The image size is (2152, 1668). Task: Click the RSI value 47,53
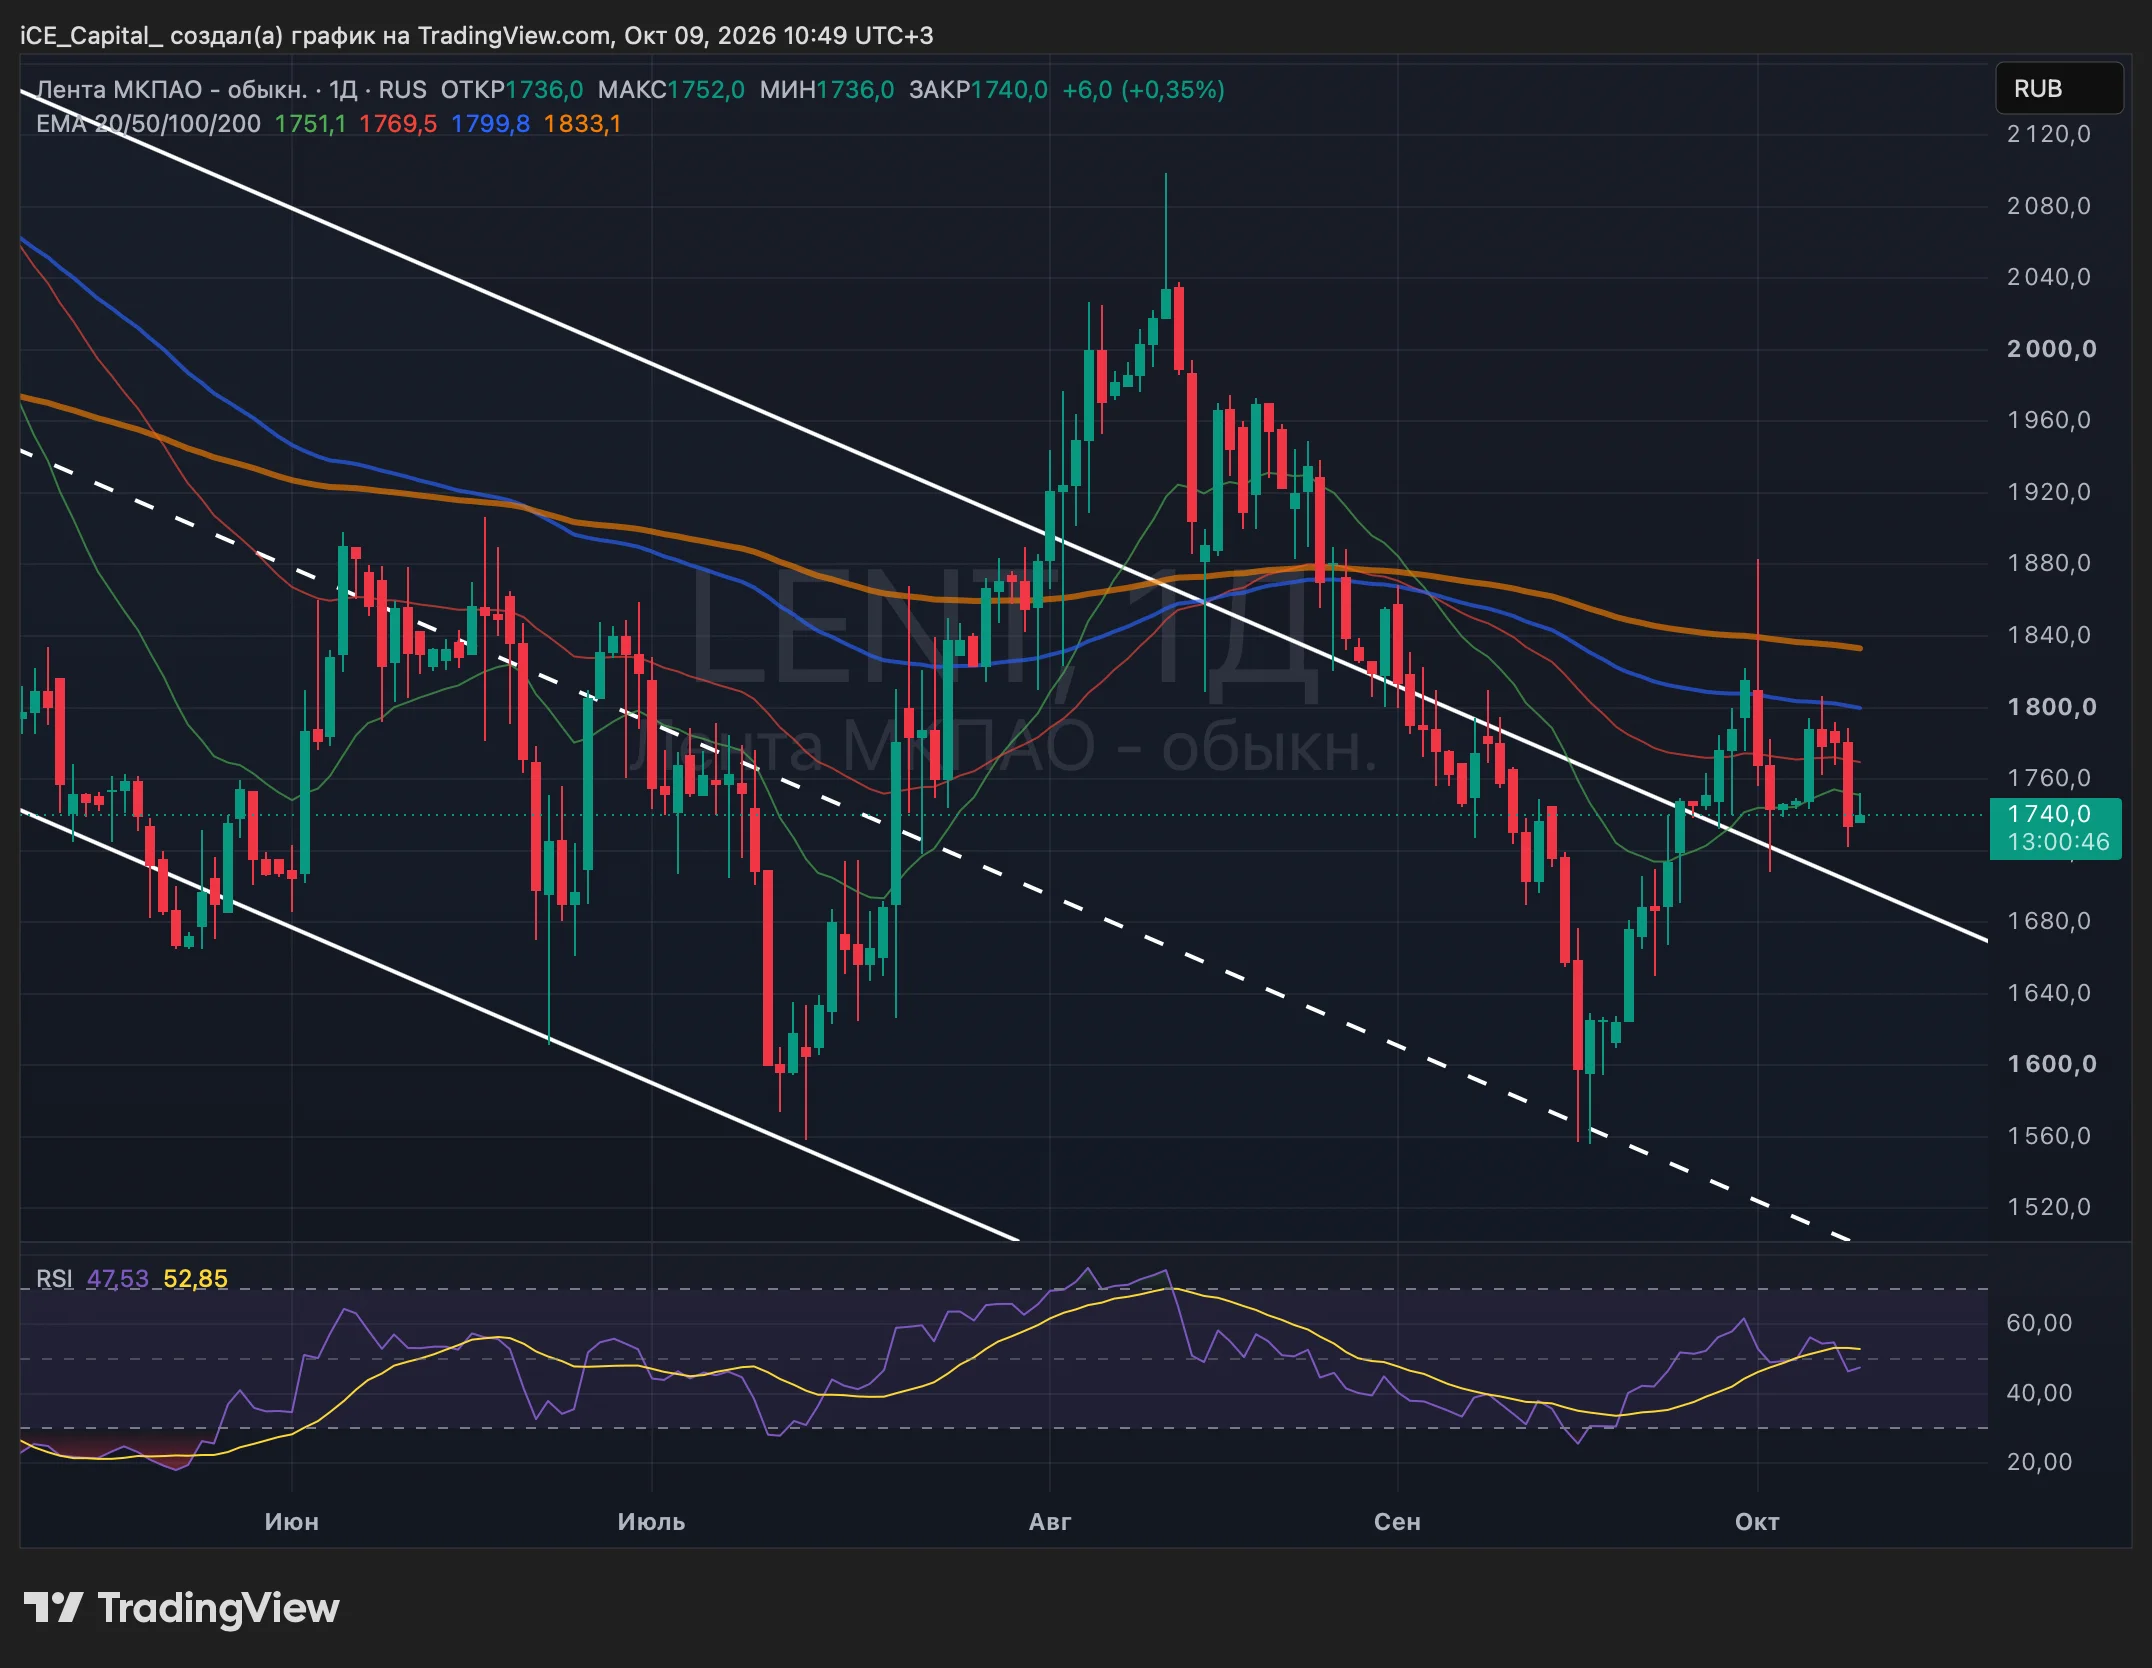pyautogui.click(x=117, y=1279)
